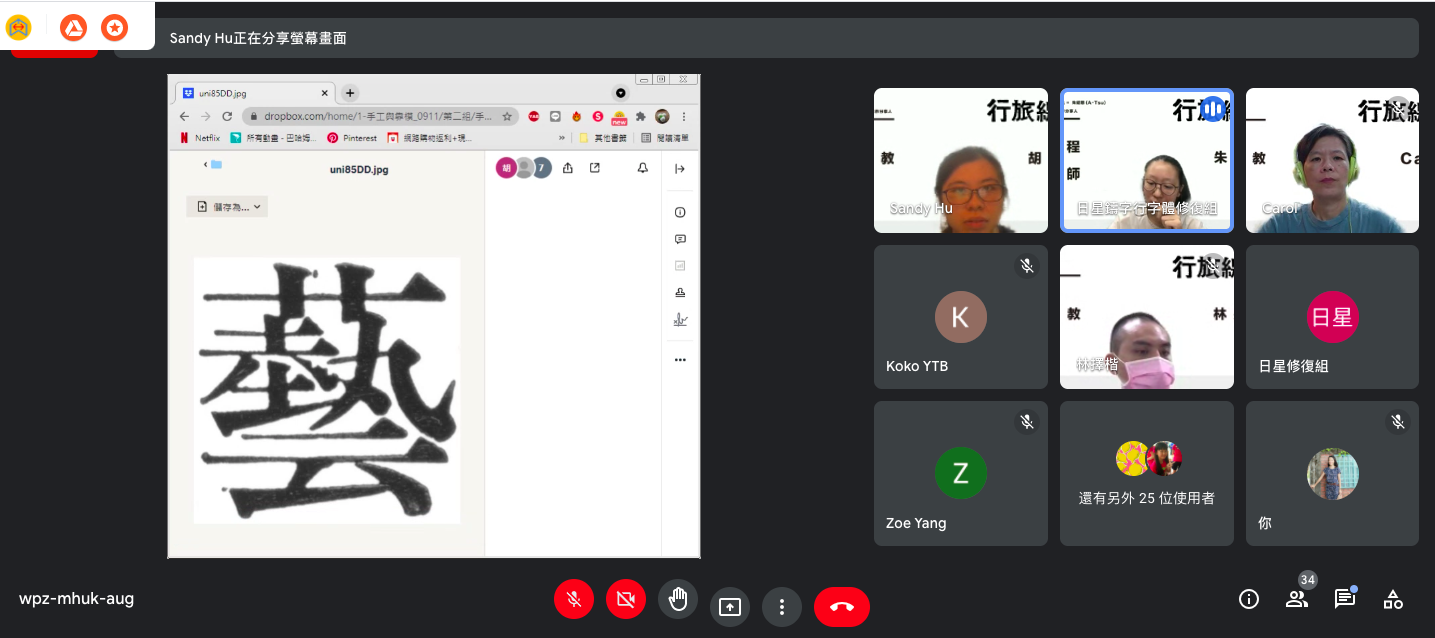Screen dimensions: 1435x638
Task: Open the Netflix bookmark
Action: click(x=206, y=137)
